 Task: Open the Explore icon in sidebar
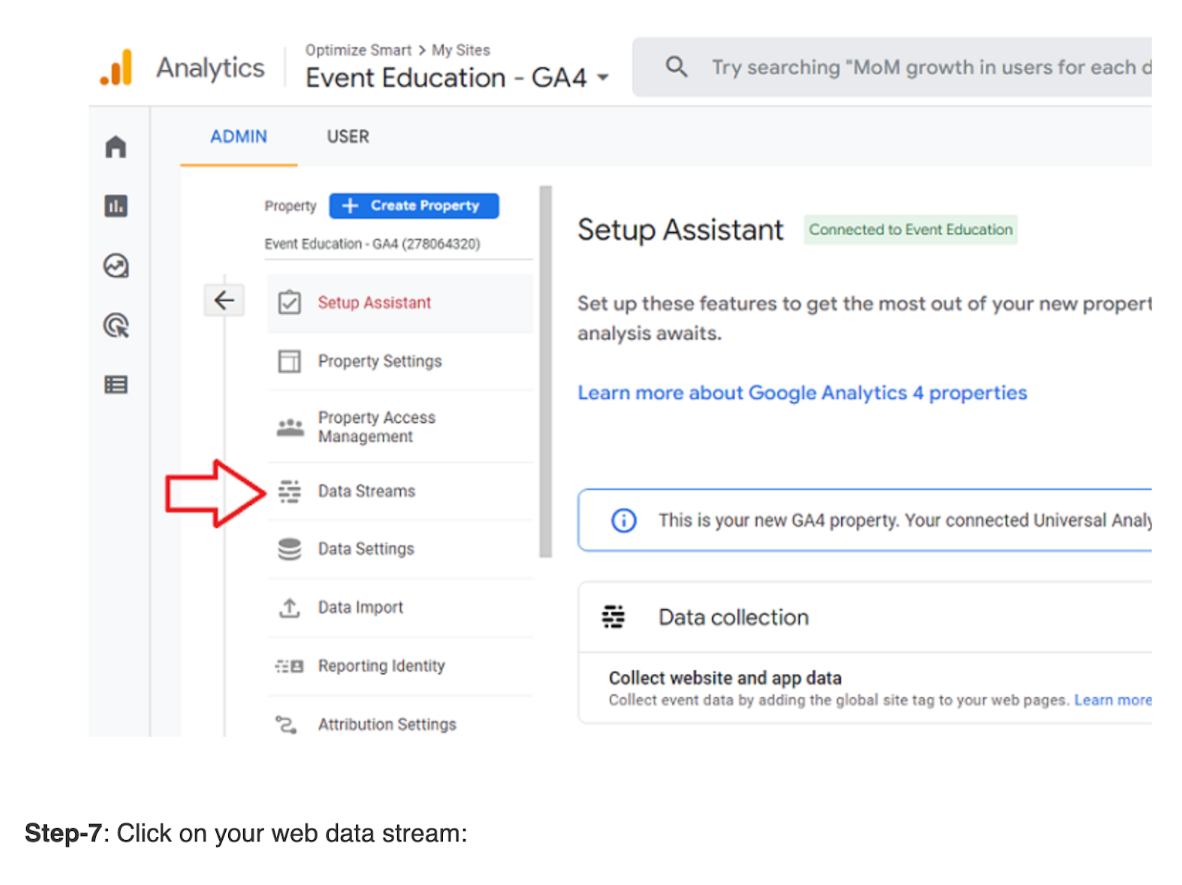[116, 266]
